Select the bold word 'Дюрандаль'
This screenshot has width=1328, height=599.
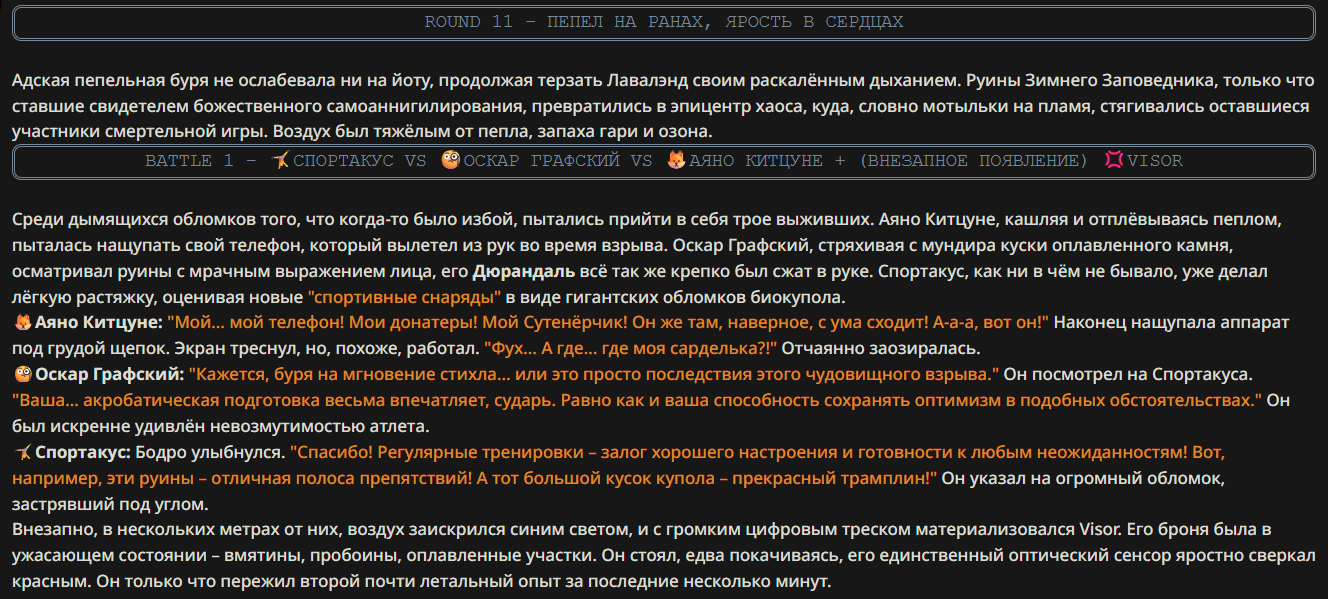pos(523,271)
